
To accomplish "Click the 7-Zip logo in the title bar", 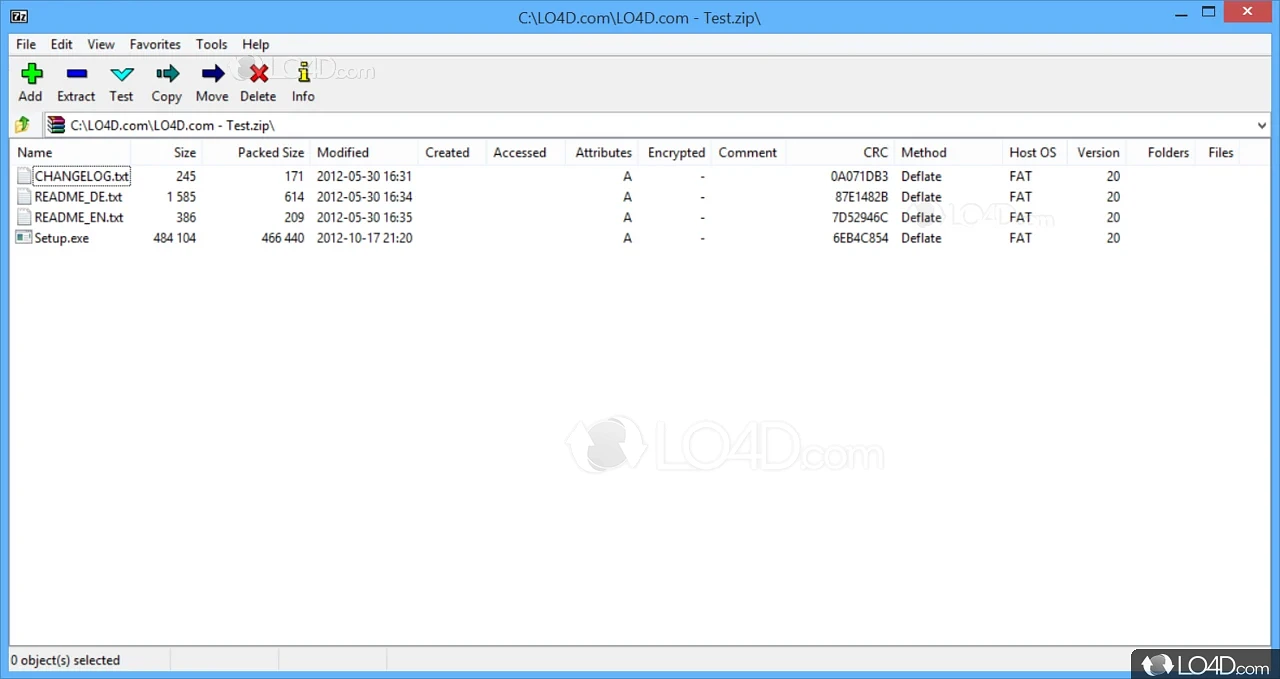I will click(x=19, y=16).
